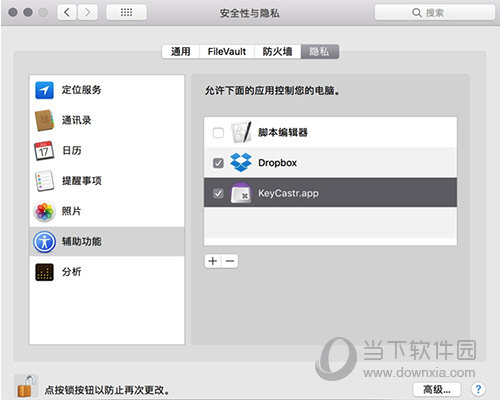
Task: Click the lock icon to prevent changes
Action: point(26,386)
